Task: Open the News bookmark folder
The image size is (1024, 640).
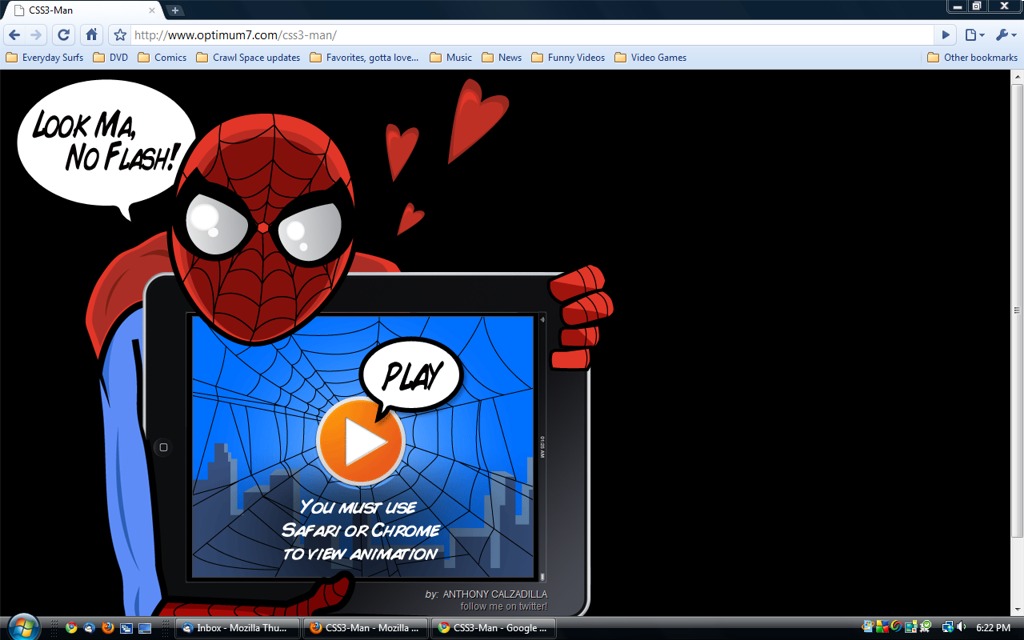Action: point(502,57)
